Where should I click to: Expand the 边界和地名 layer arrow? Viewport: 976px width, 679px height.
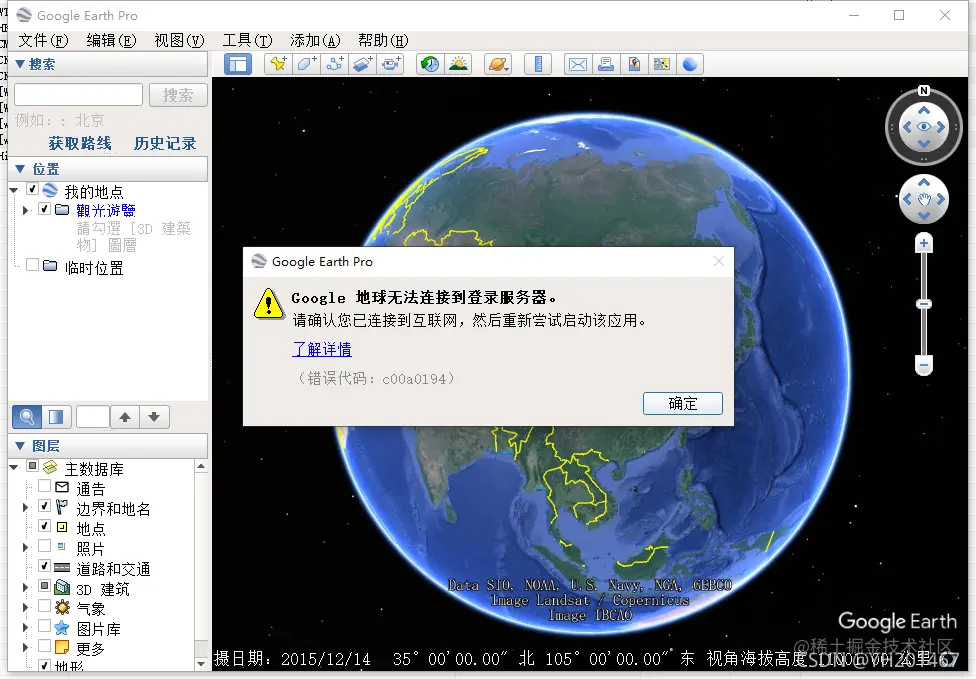tap(26, 508)
